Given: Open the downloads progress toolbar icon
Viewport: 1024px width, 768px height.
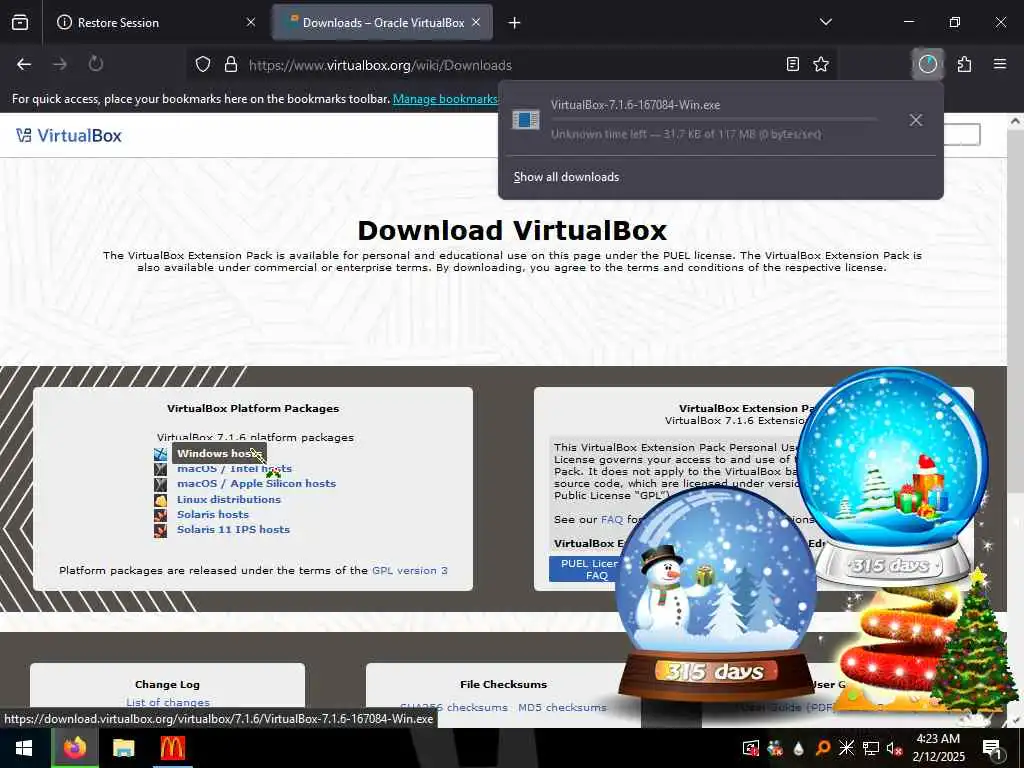Looking at the screenshot, I should (x=927, y=64).
